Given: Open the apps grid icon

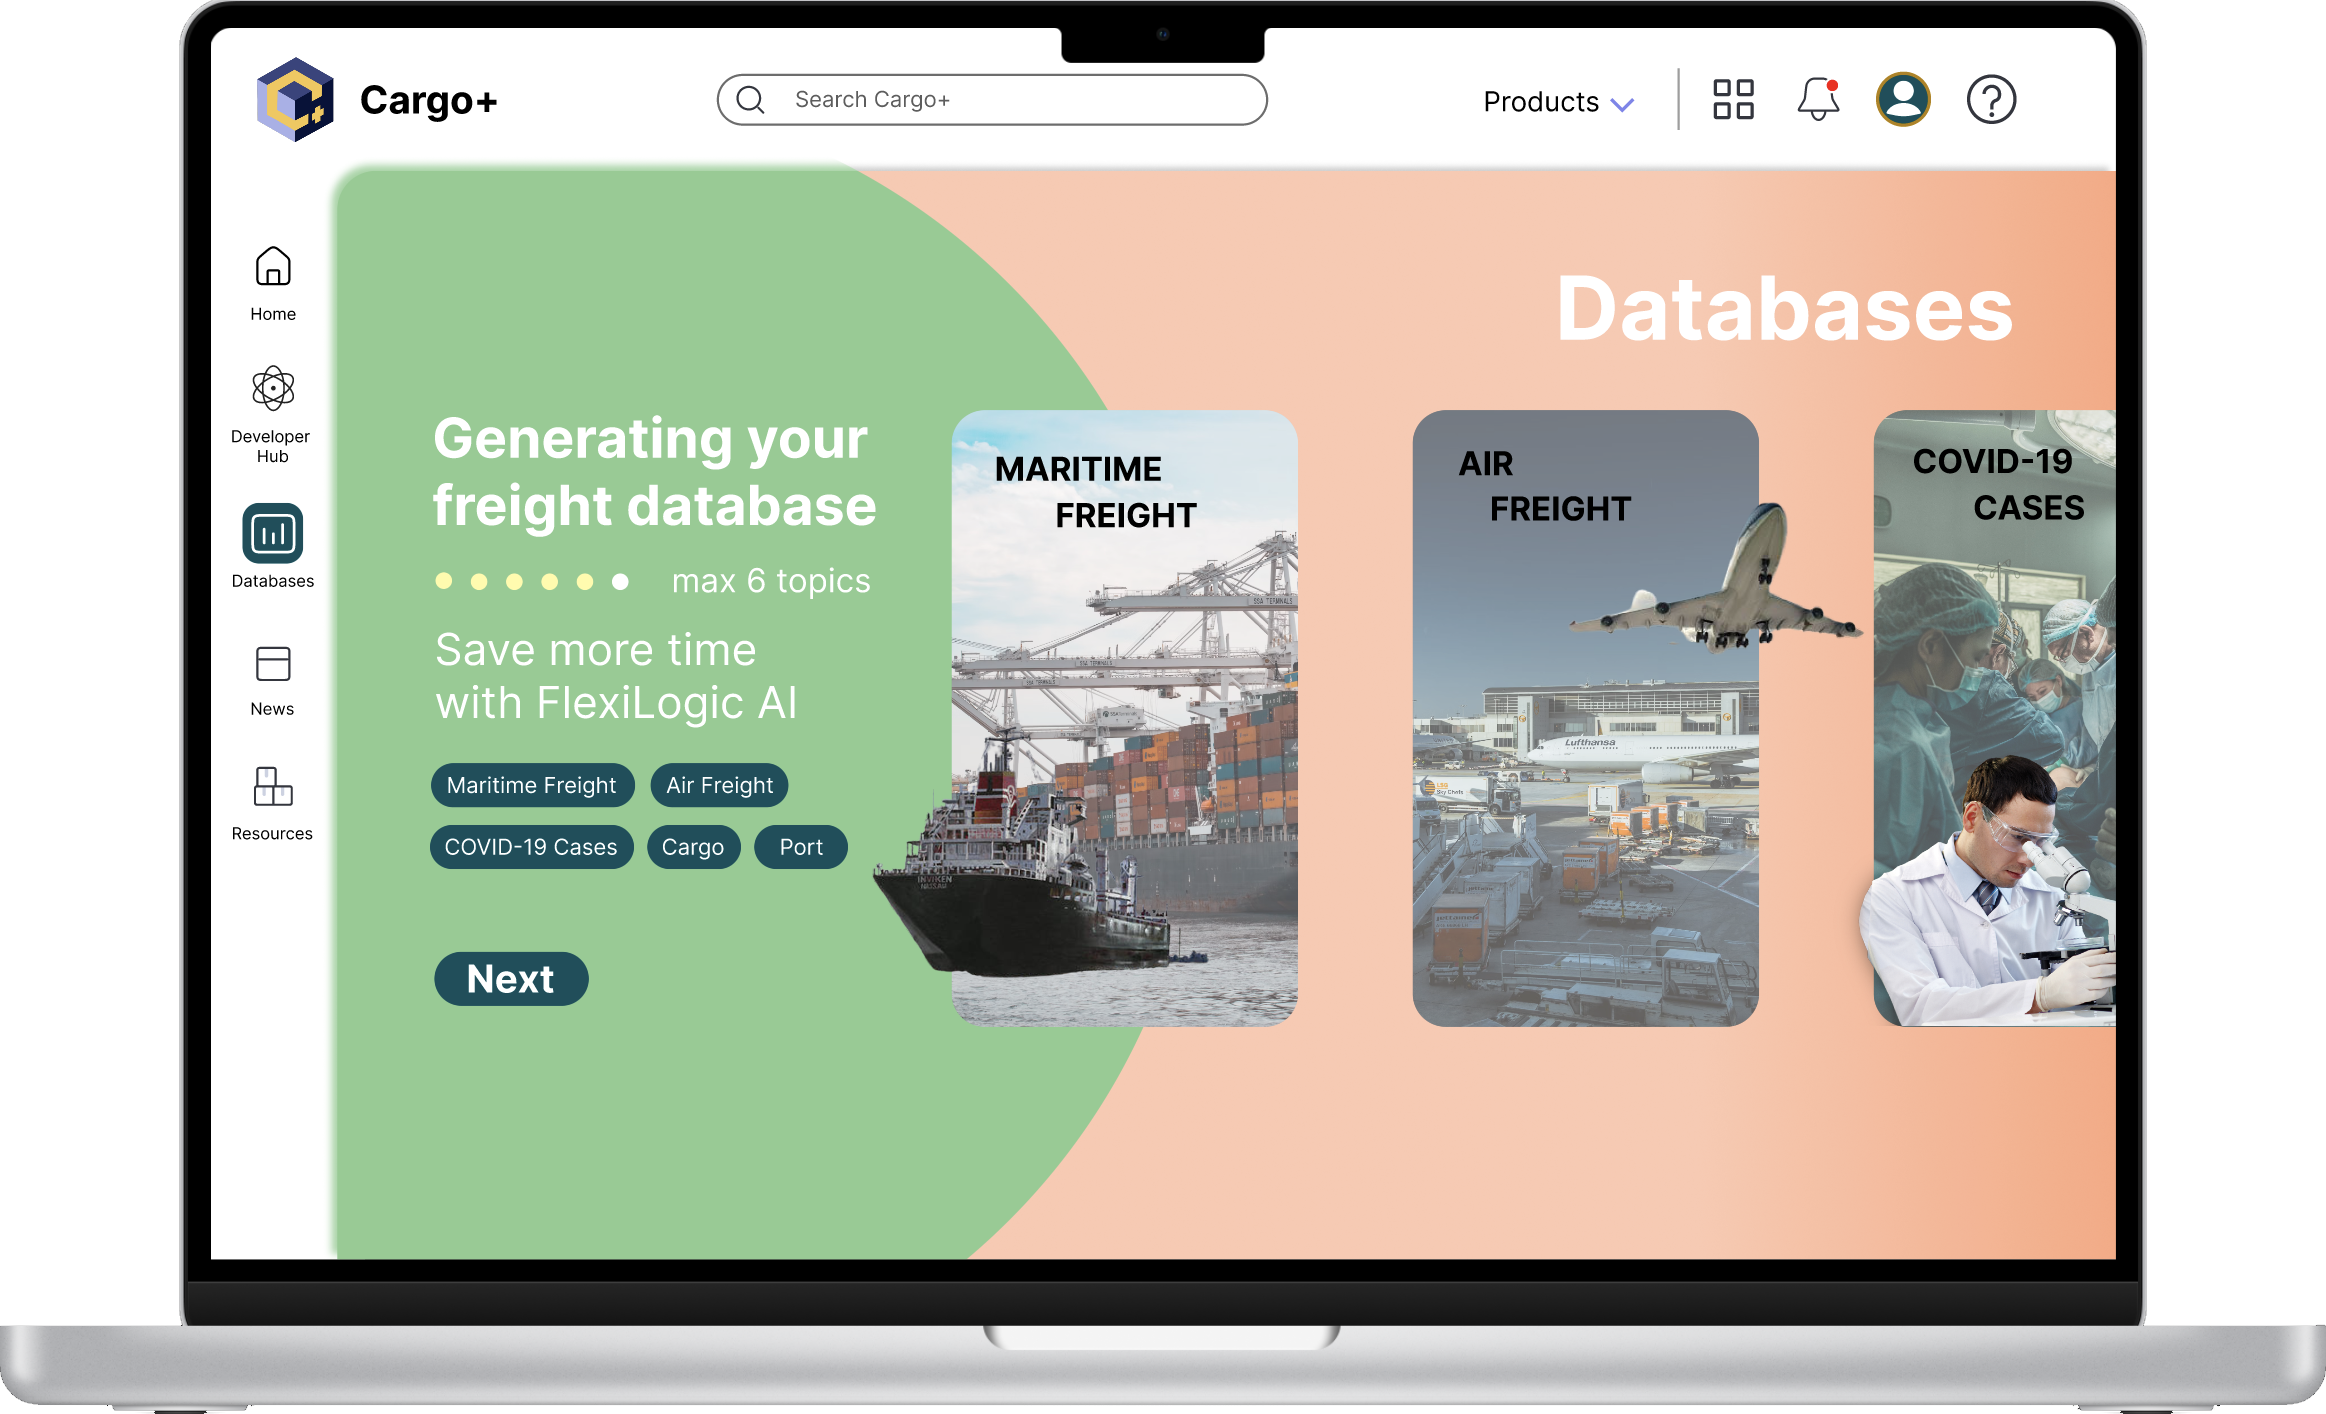Looking at the screenshot, I should coord(1733,100).
